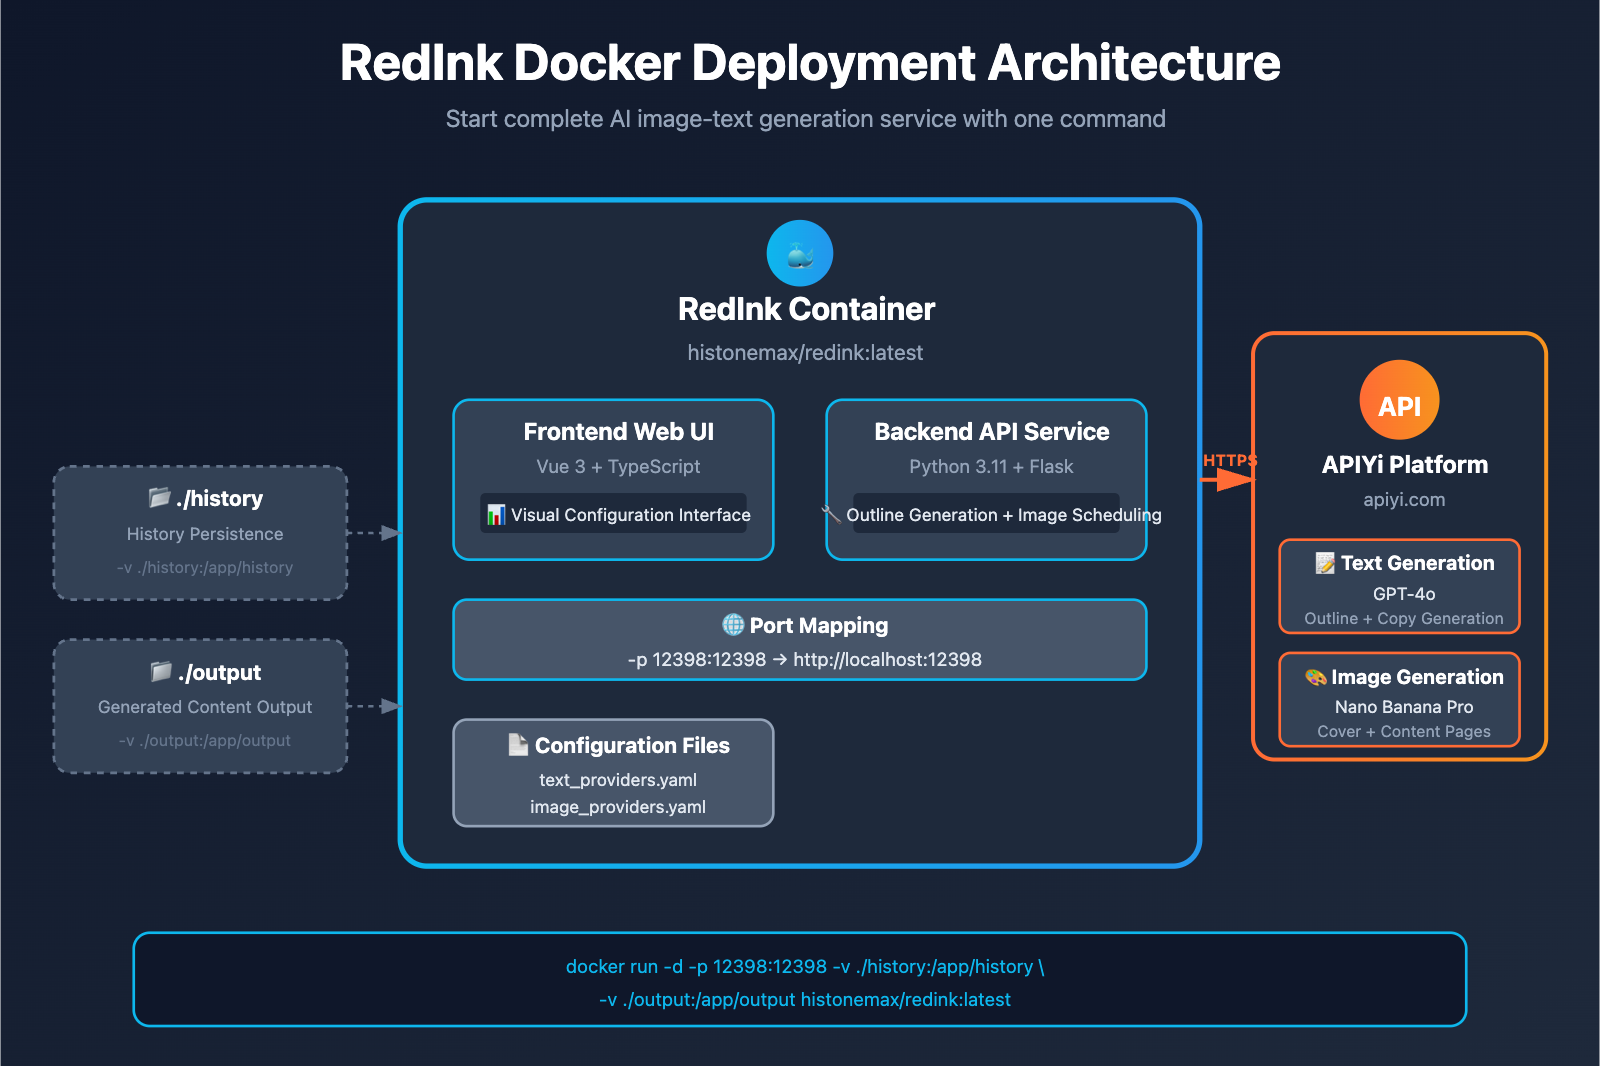1600x1066 pixels.
Task: Click the chart icon in Visual Configuration Interface
Action: (494, 514)
